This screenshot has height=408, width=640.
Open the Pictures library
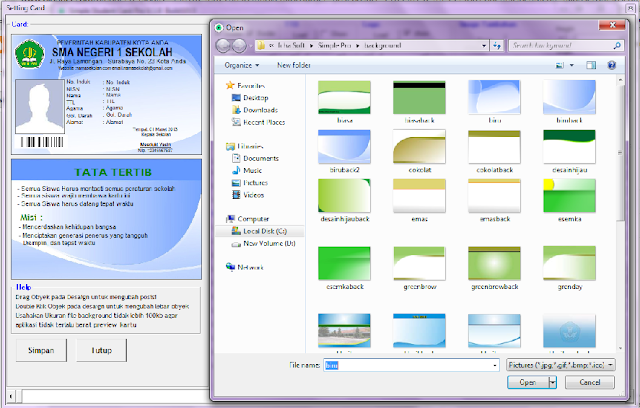click(250, 183)
